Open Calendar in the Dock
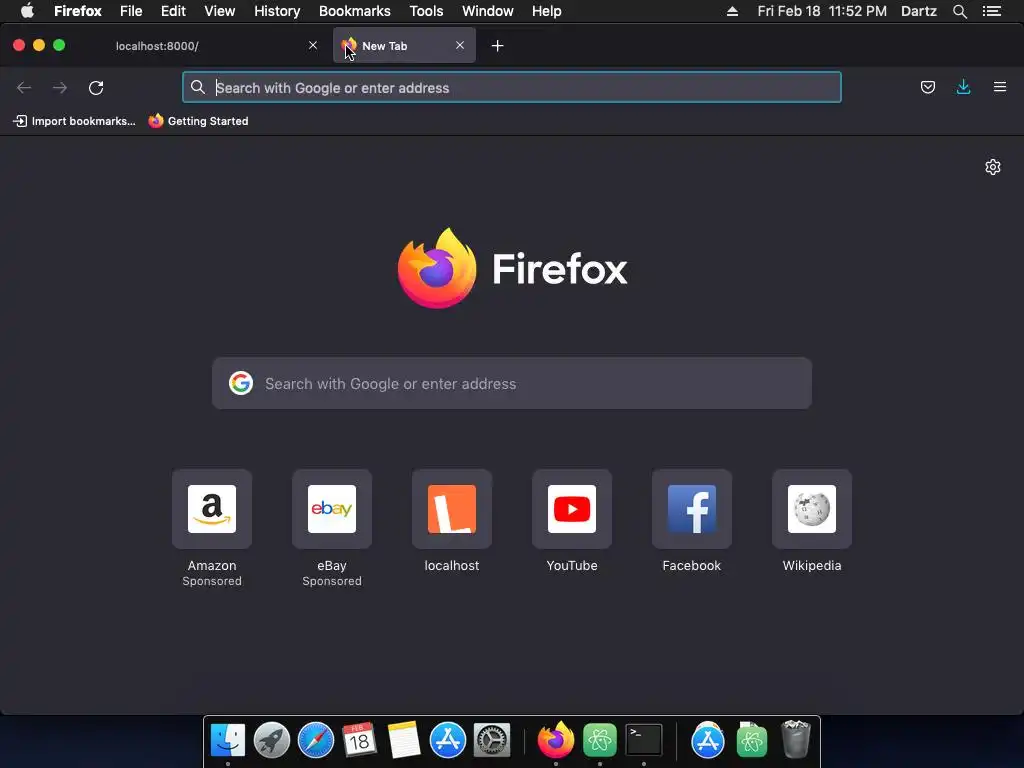Viewport: 1024px width, 768px height. [x=359, y=741]
